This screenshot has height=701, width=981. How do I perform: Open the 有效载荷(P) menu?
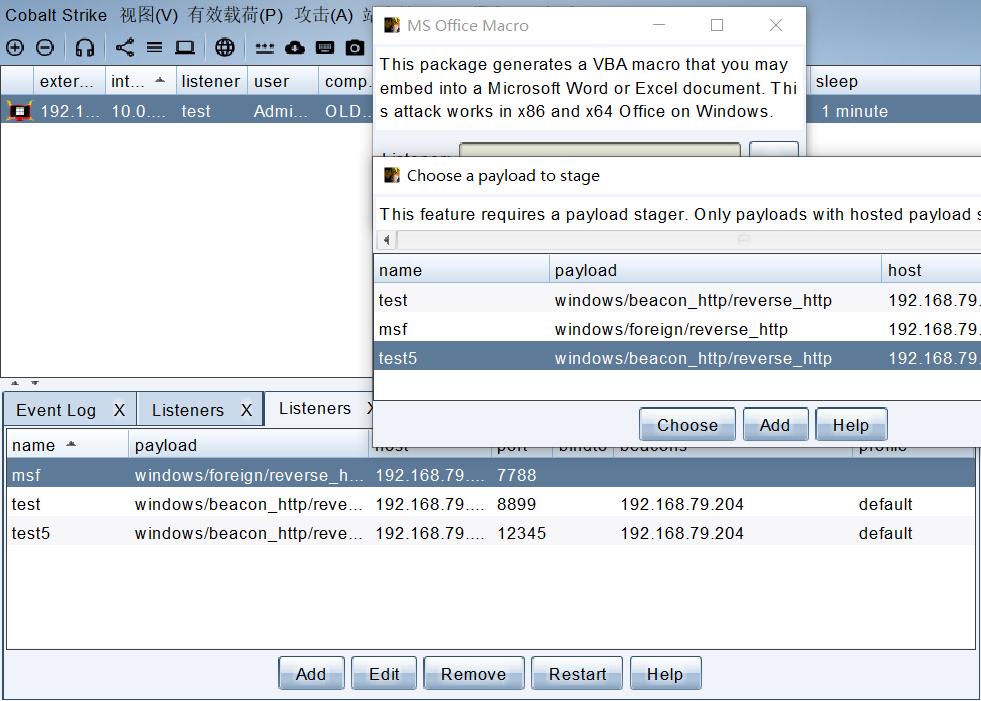point(236,15)
